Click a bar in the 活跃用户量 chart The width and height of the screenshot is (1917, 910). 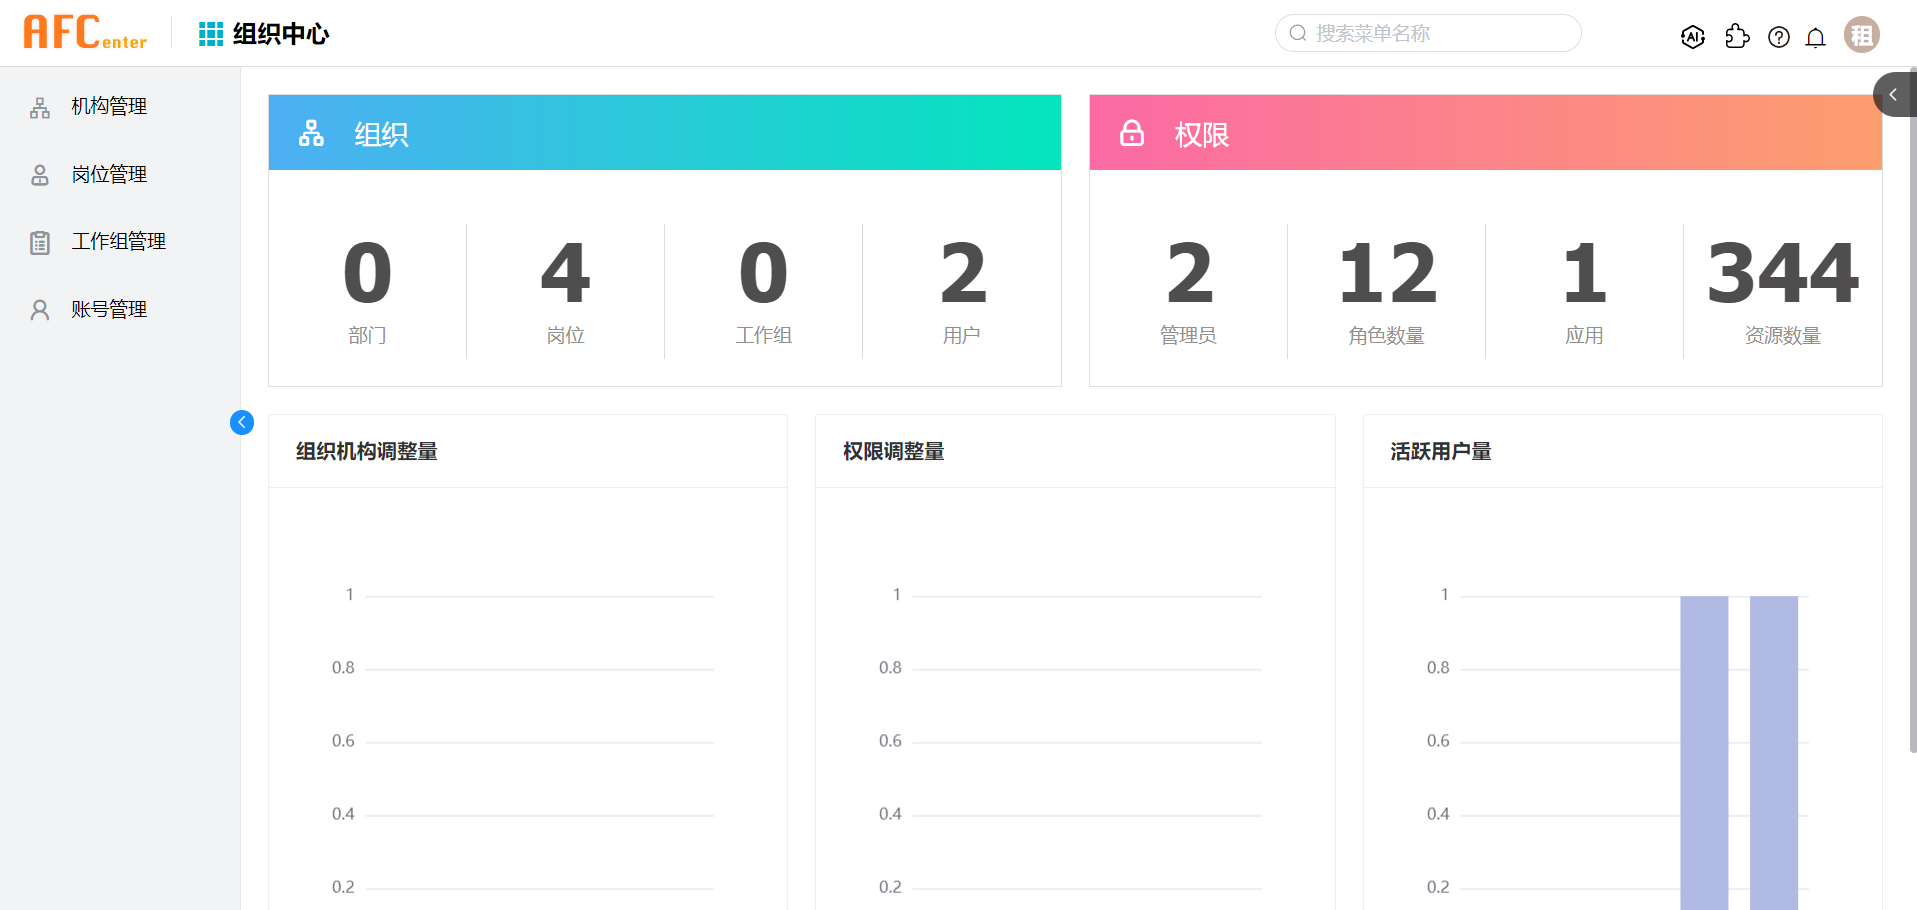click(x=1704, y=750)
